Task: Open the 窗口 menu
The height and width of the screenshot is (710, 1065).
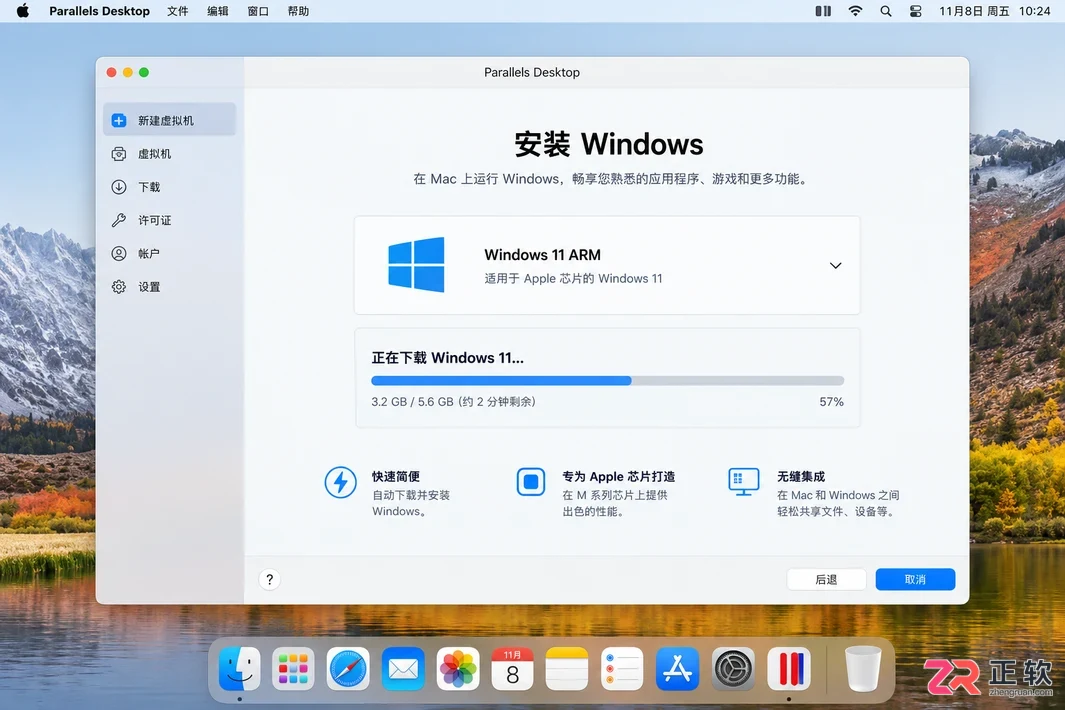Action: point(258,11)
